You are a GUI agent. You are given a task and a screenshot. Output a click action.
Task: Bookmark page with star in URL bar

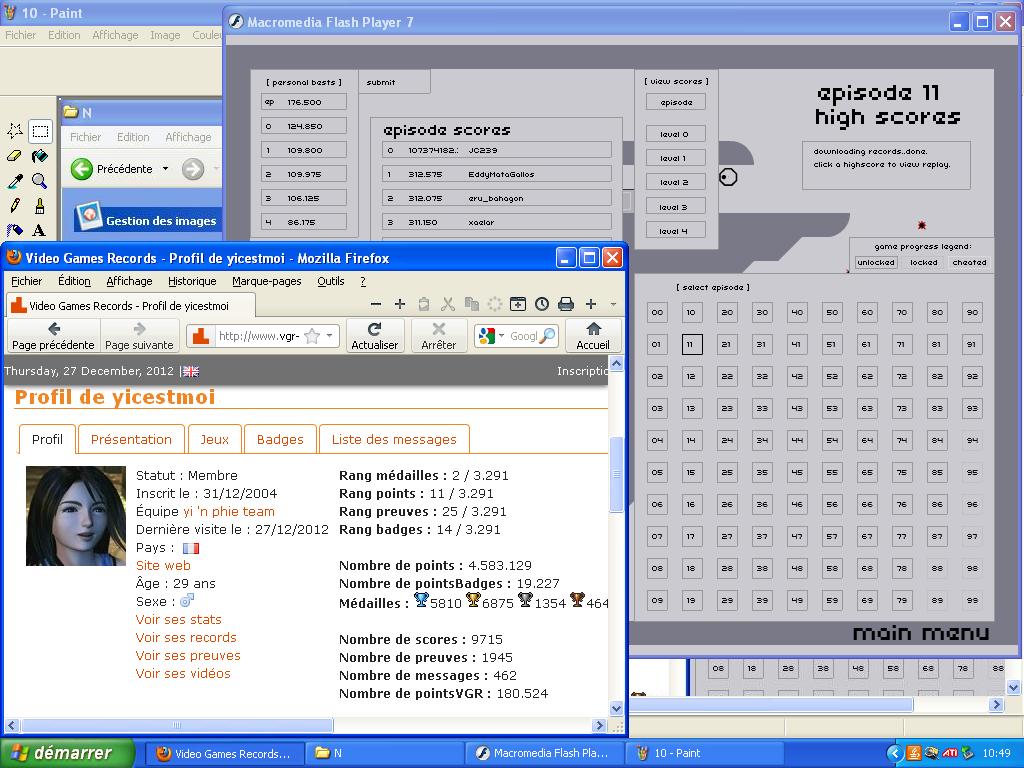[x=312, y=336]
